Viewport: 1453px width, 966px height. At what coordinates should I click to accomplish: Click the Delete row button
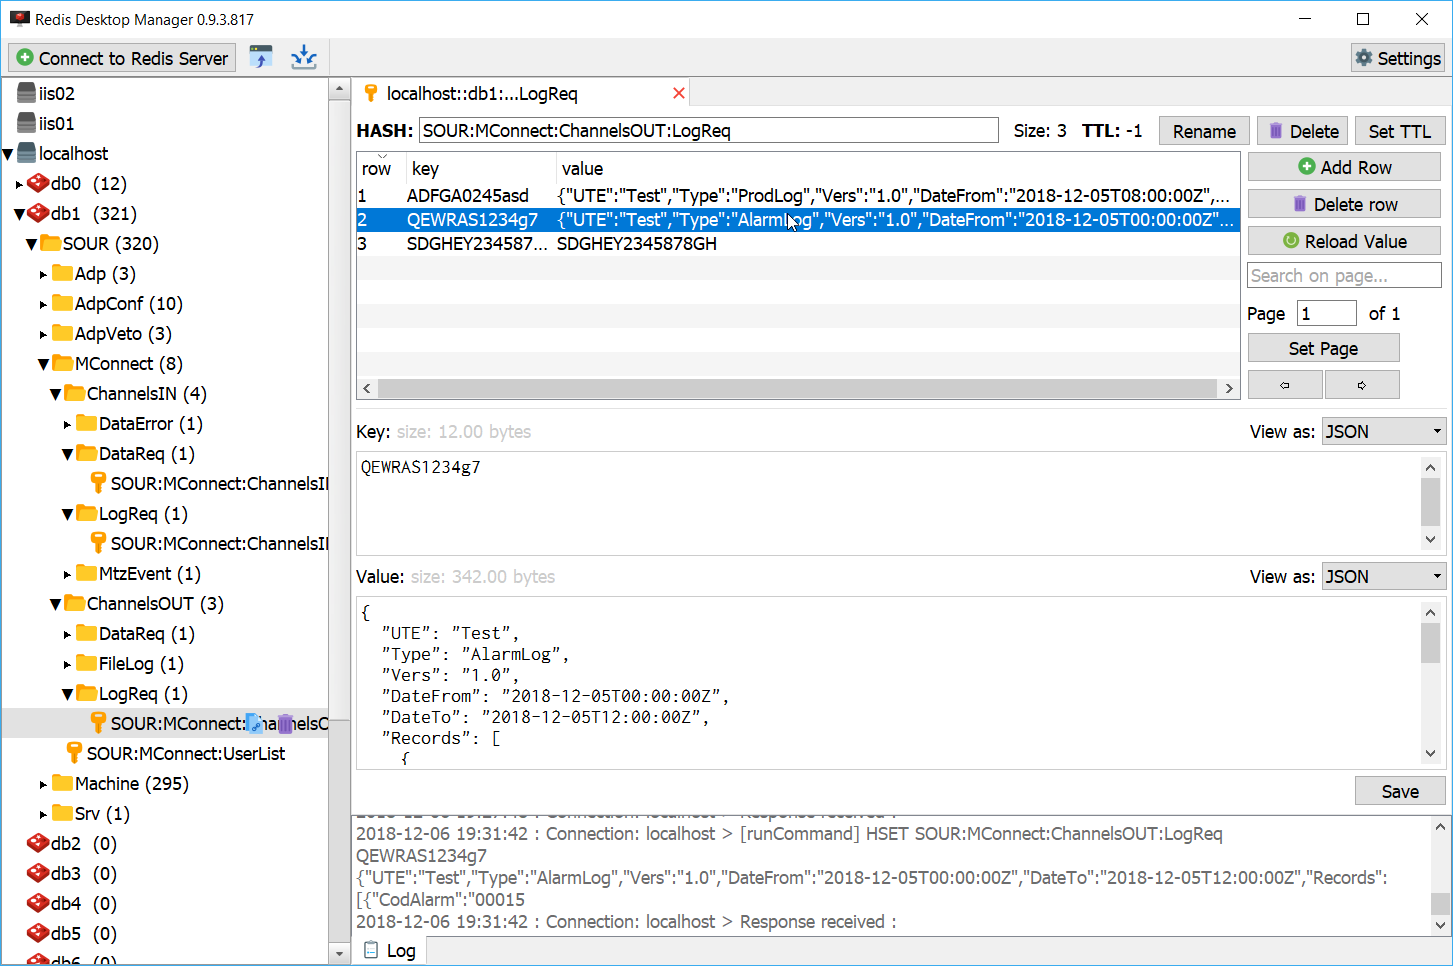[x=1344, y=204]
